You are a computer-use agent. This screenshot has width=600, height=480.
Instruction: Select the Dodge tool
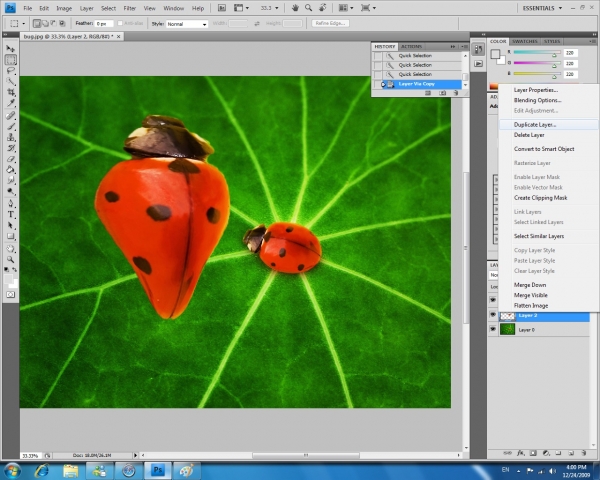click(x=11, y=191)
